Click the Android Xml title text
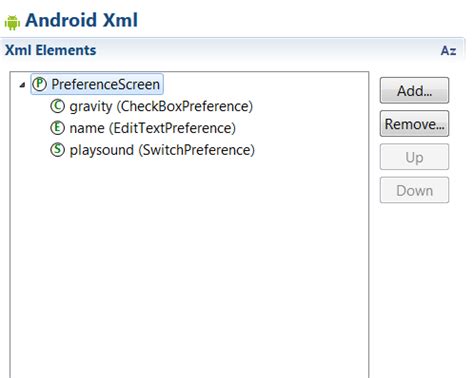 (82, 20)
